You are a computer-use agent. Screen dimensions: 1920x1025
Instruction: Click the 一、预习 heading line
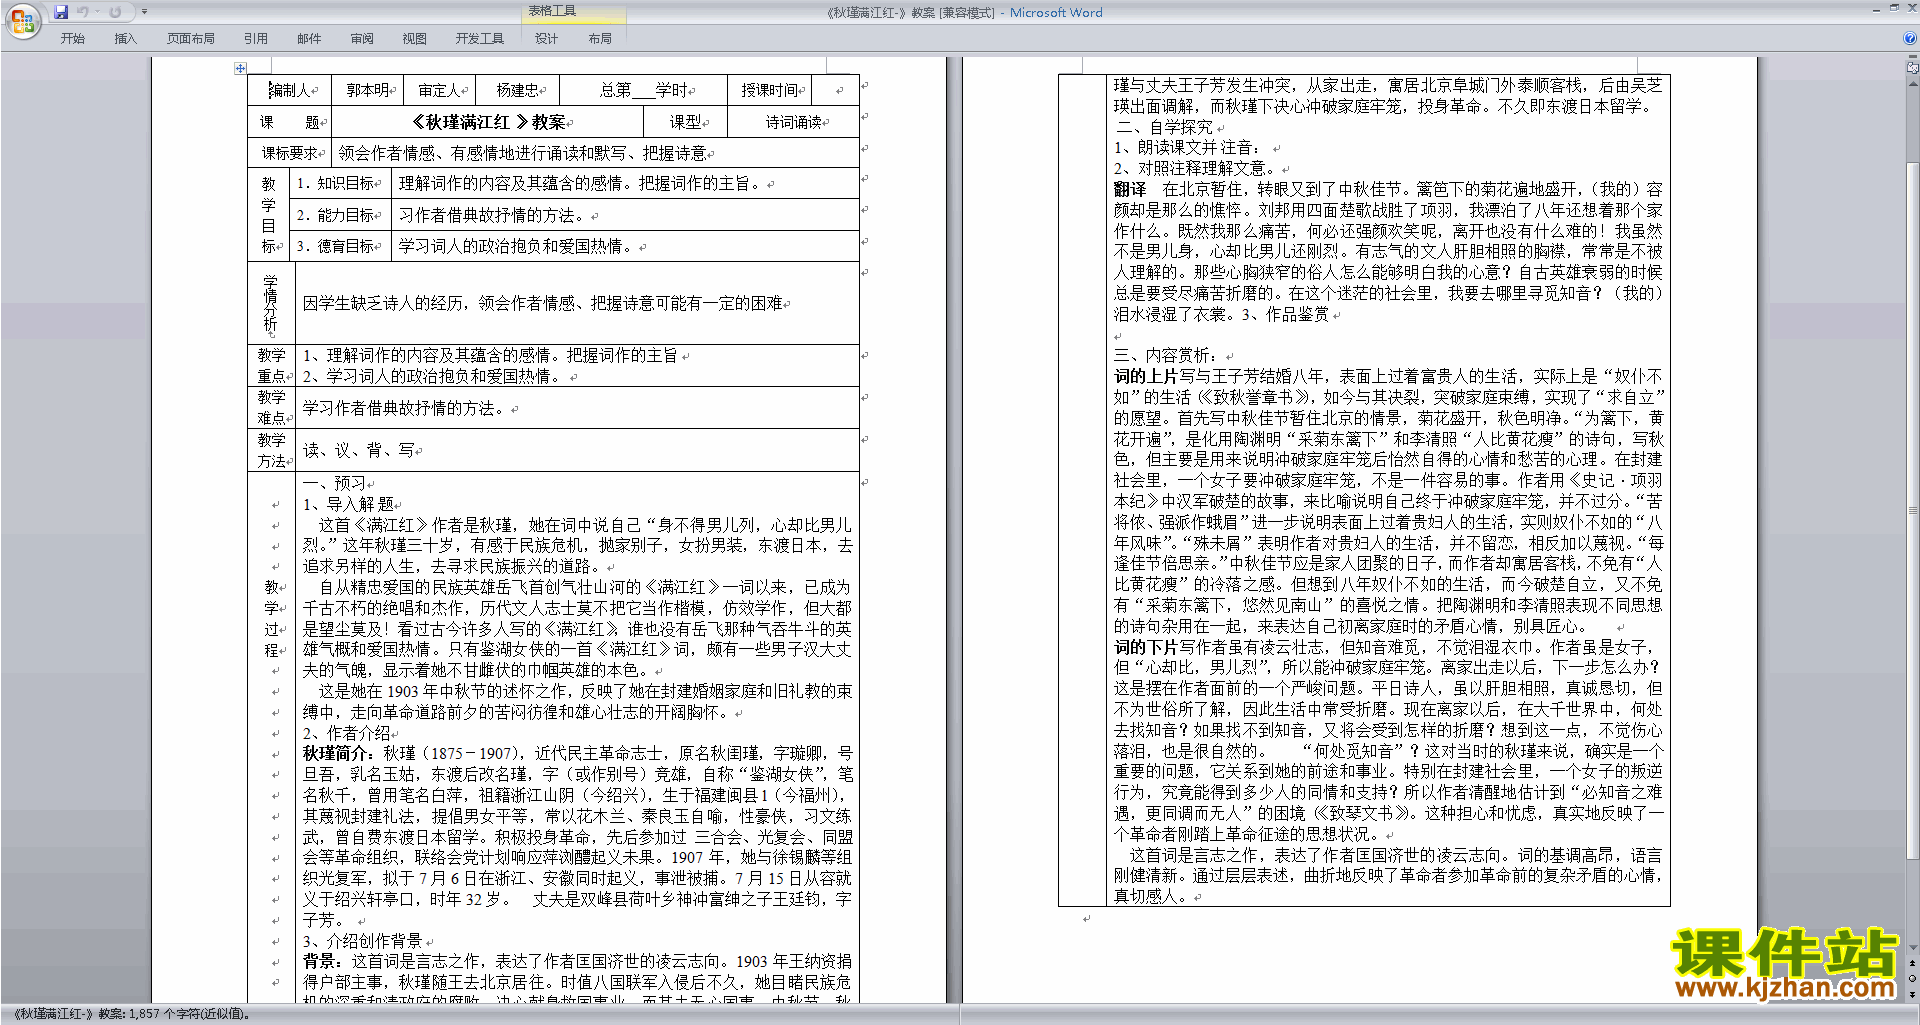point(334,483)
